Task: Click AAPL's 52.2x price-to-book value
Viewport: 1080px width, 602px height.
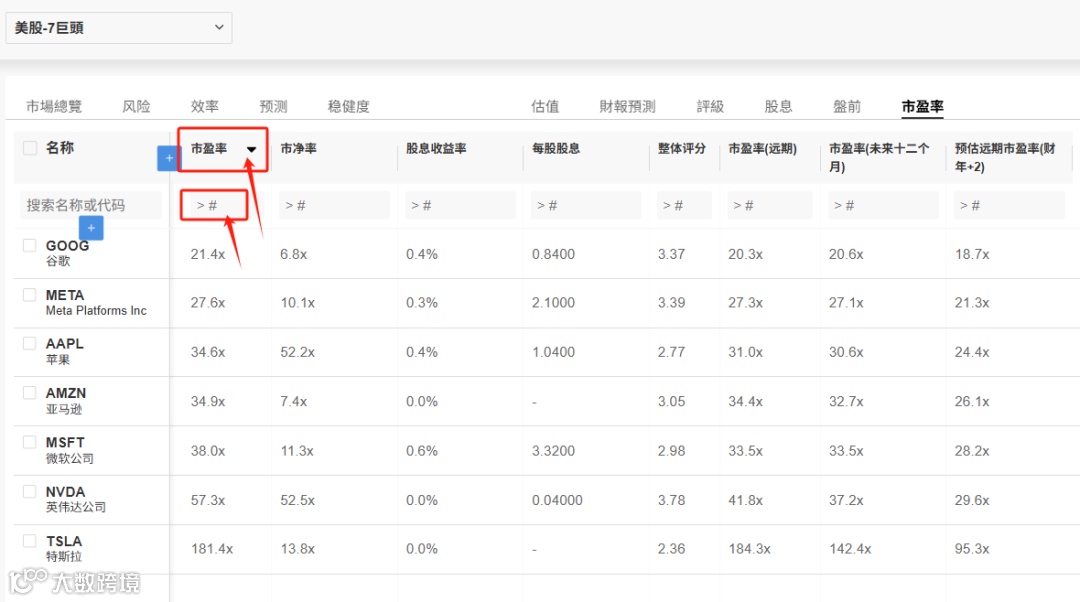Action: click(298, 352)
